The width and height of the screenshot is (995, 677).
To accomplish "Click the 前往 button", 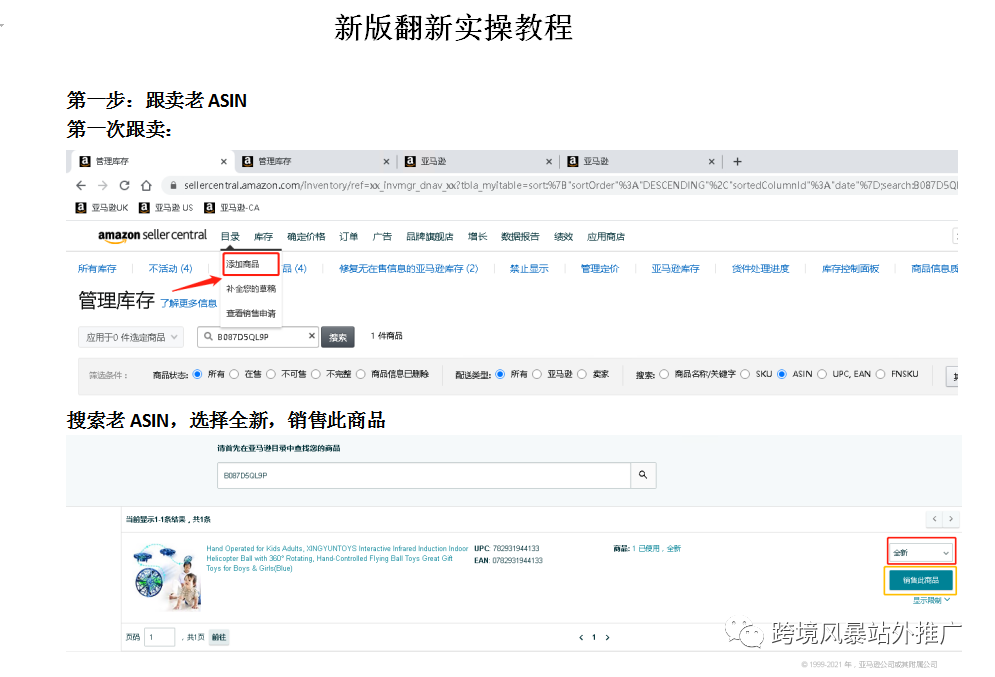I will [x=219, y=637].
